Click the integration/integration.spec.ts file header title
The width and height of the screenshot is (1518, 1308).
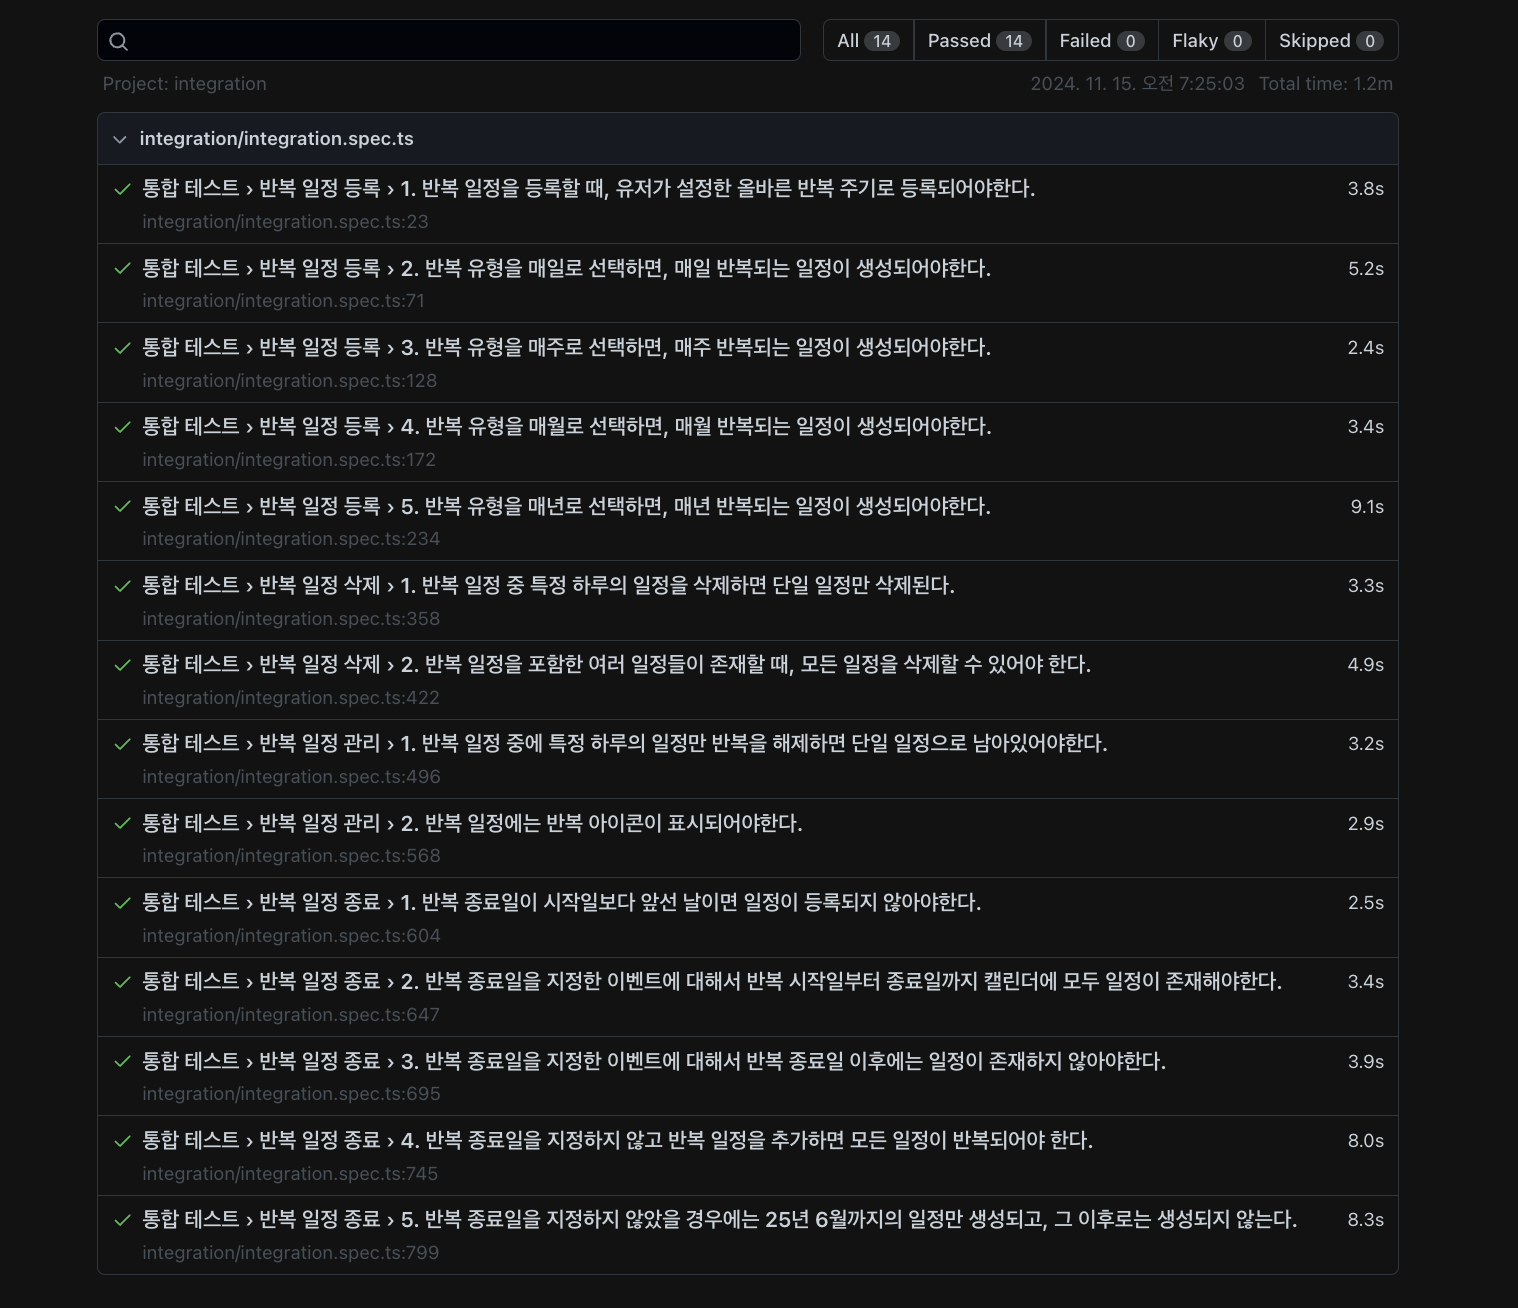(276, 139)
